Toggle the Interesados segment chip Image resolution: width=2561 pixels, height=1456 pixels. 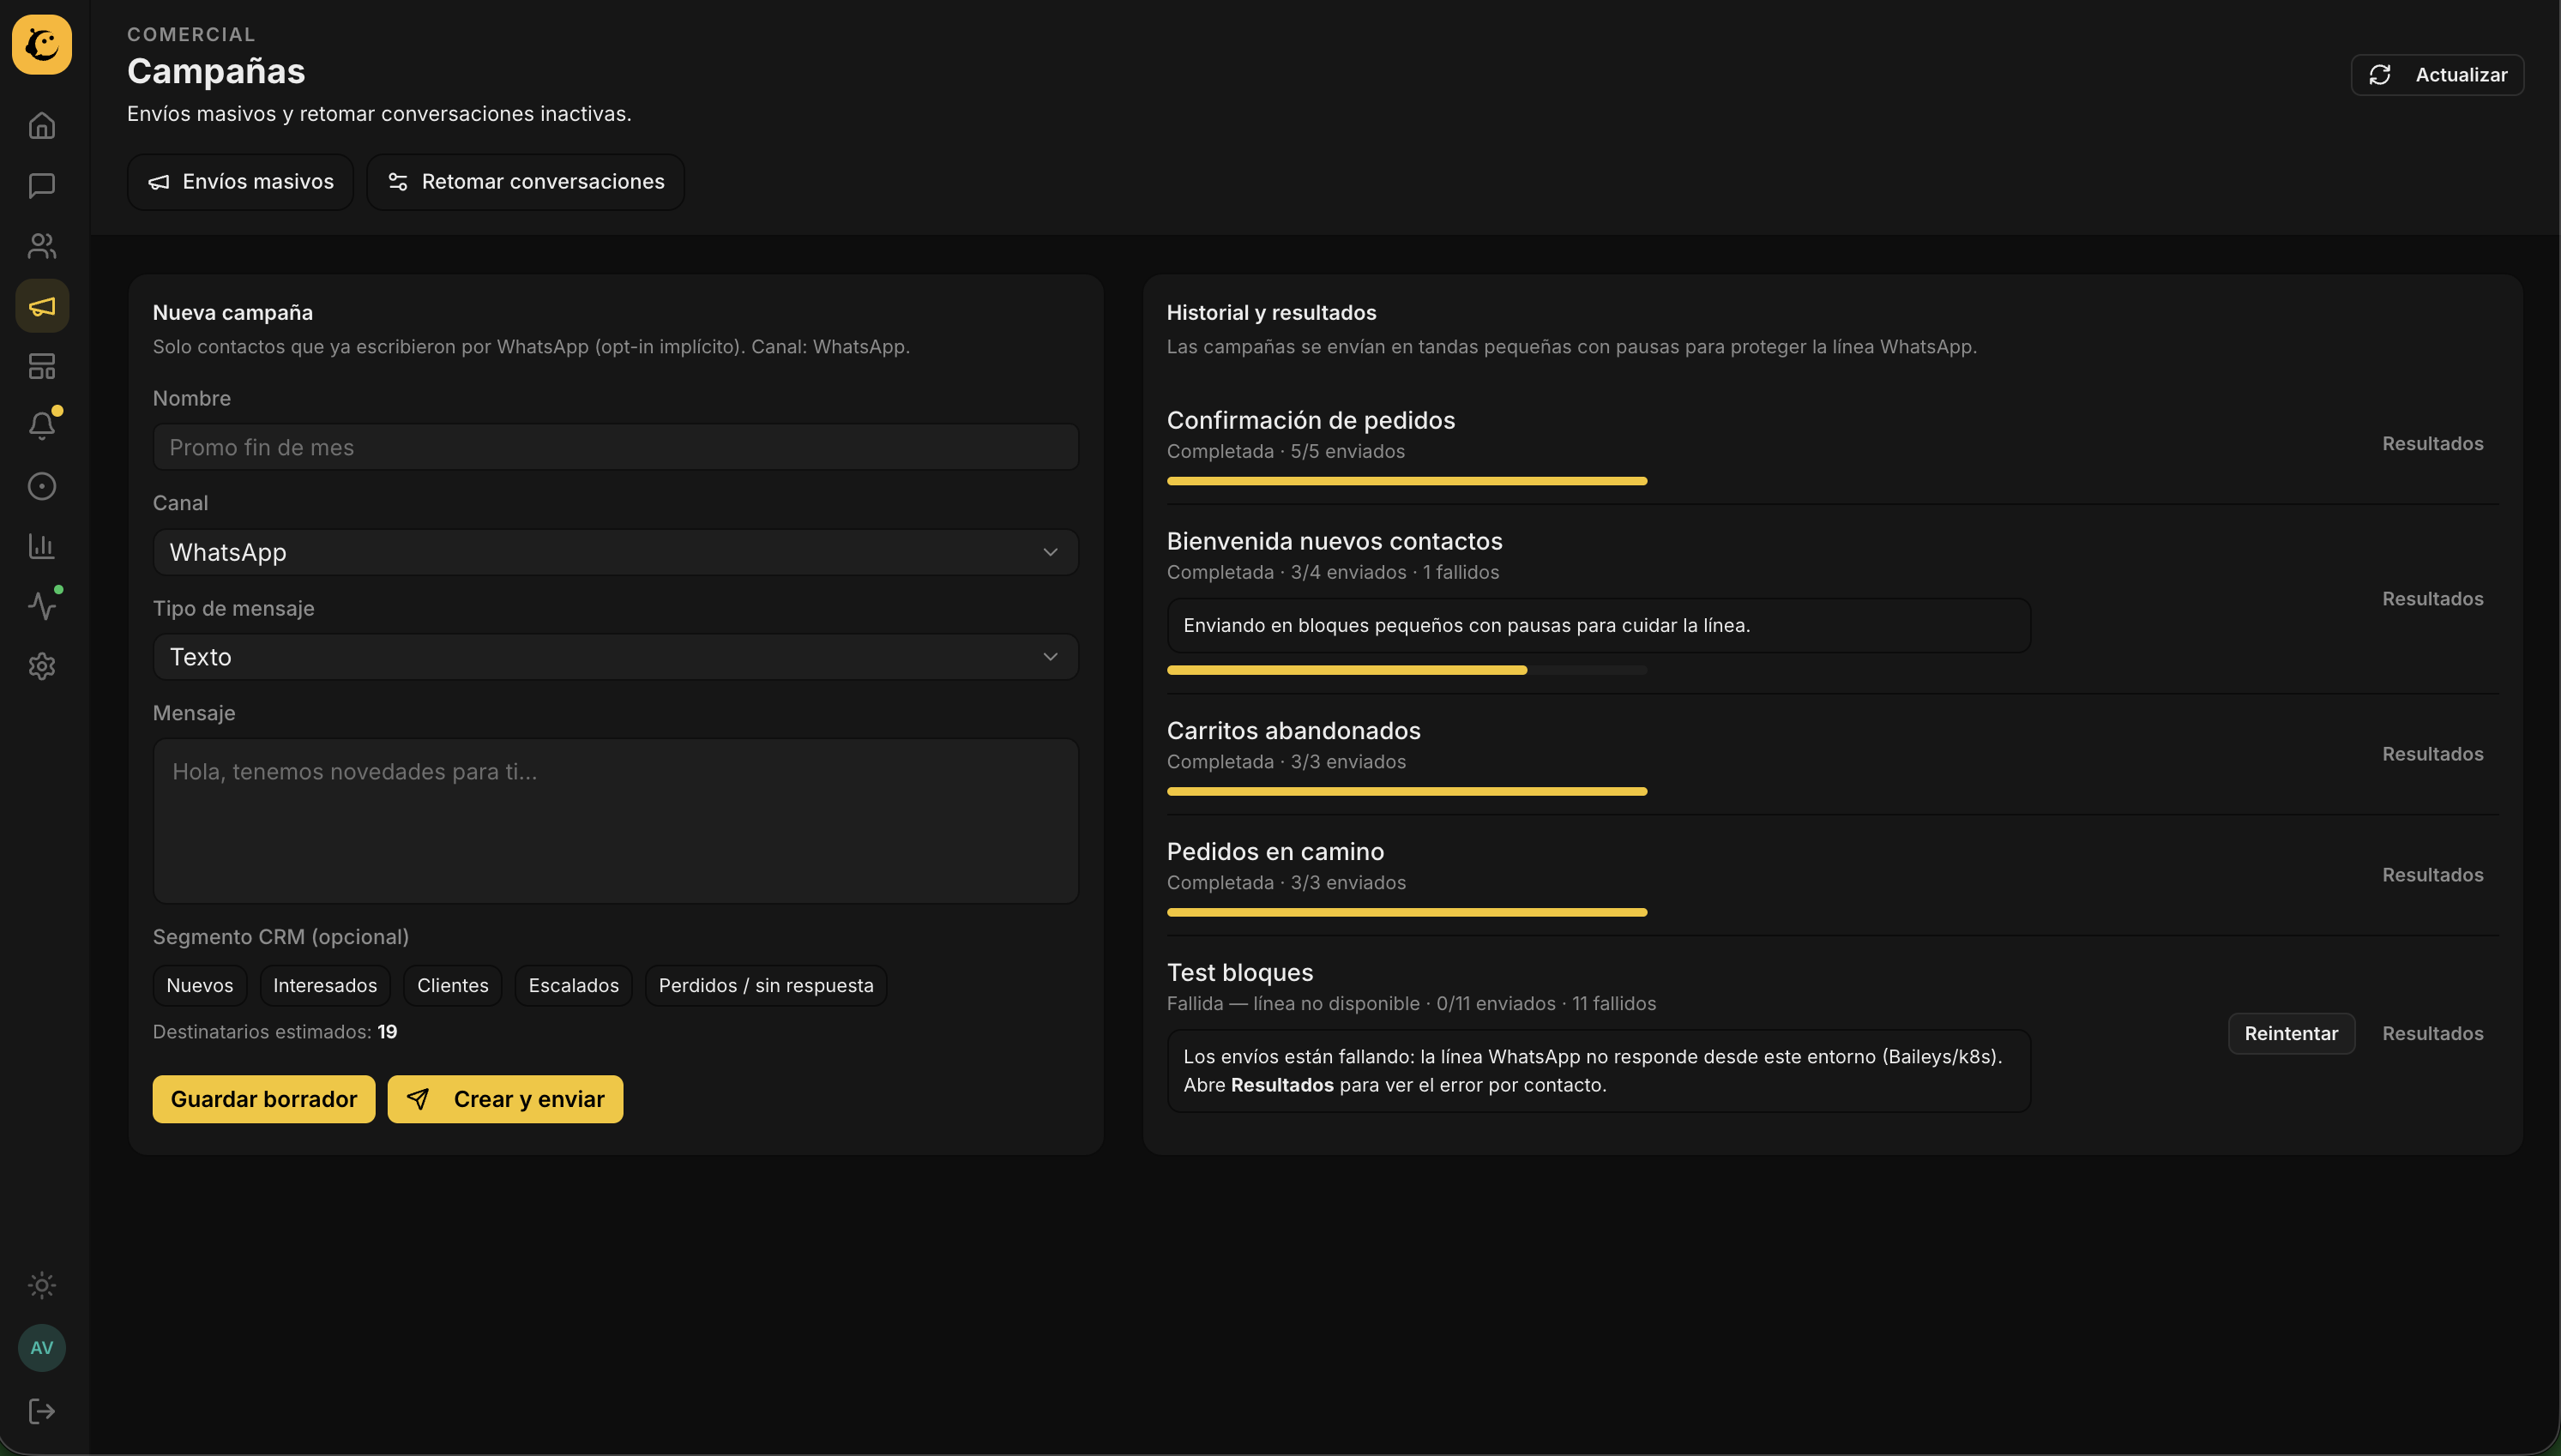click(325, 985)
